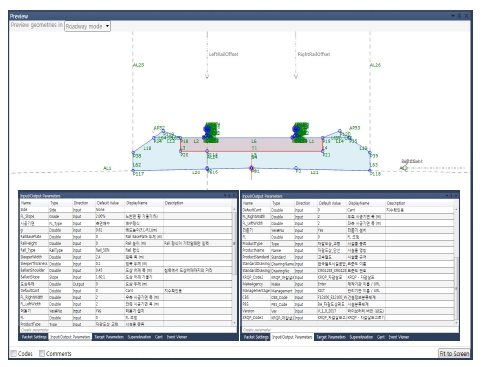Select the SleeperWidth parameter row
This screenshot has height=367, width=482.
click(126, 257)
